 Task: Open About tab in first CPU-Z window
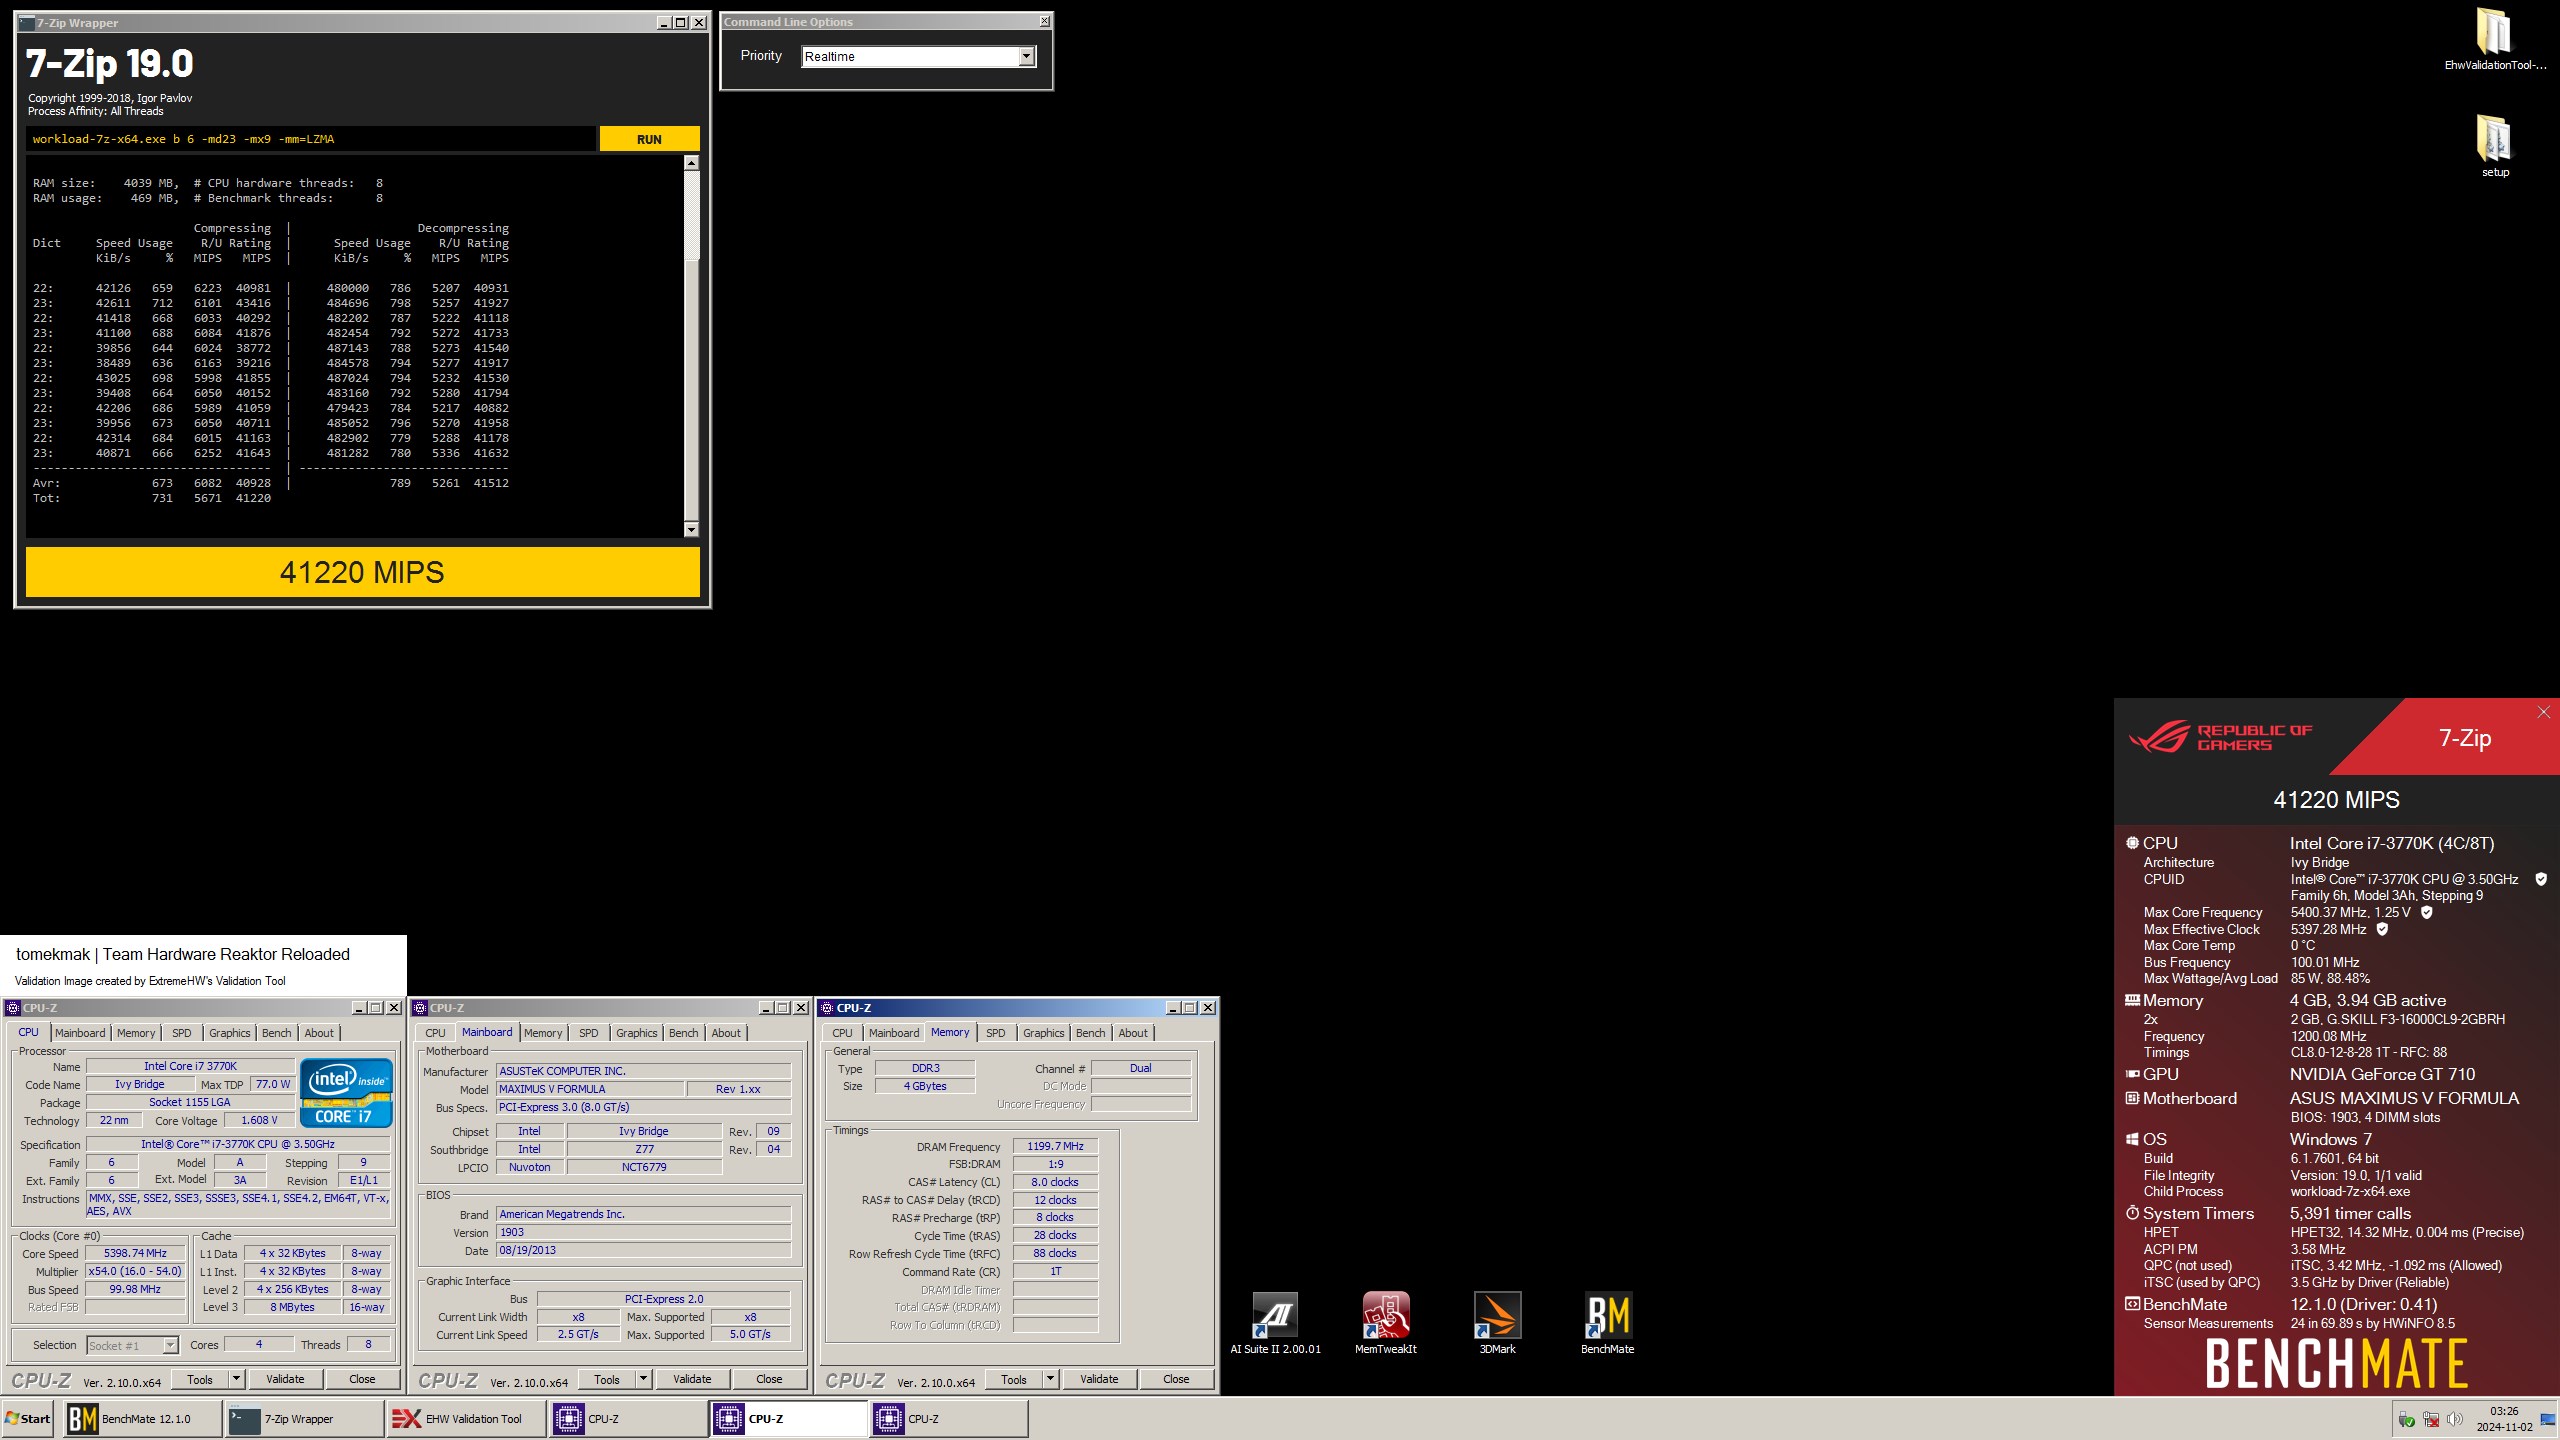(319, 1033)
